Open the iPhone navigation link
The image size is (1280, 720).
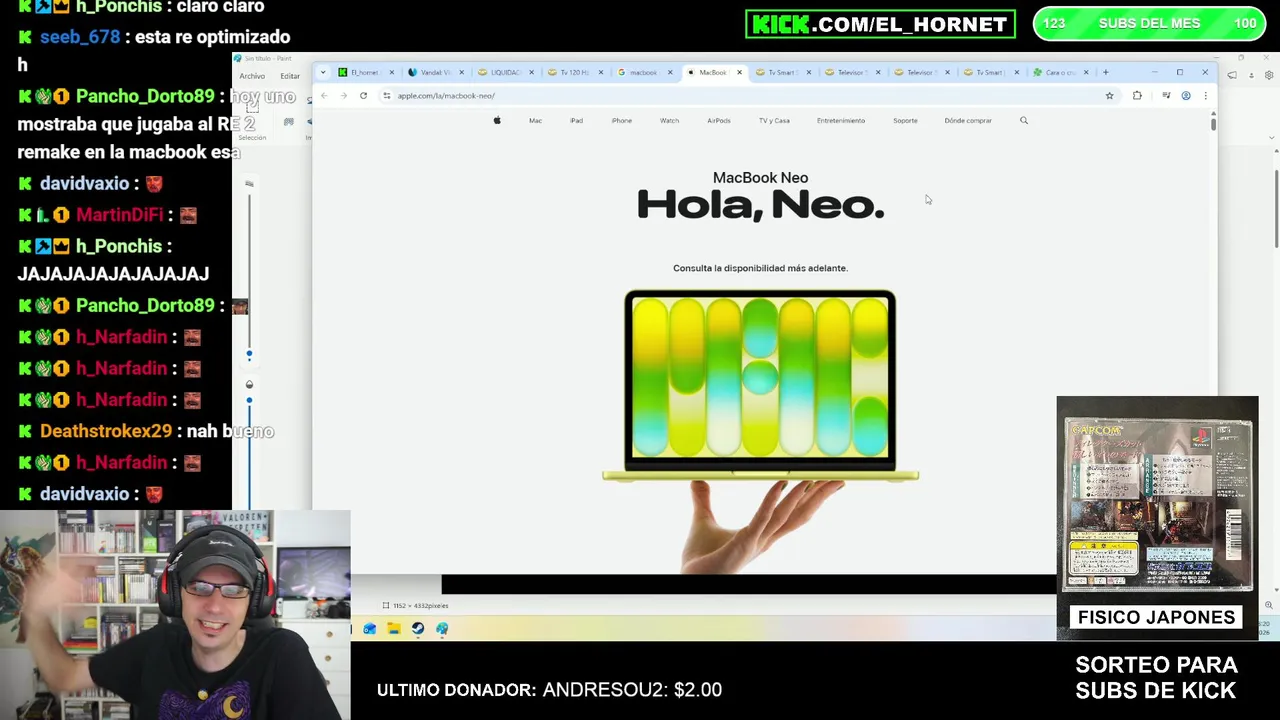(621, 120)
